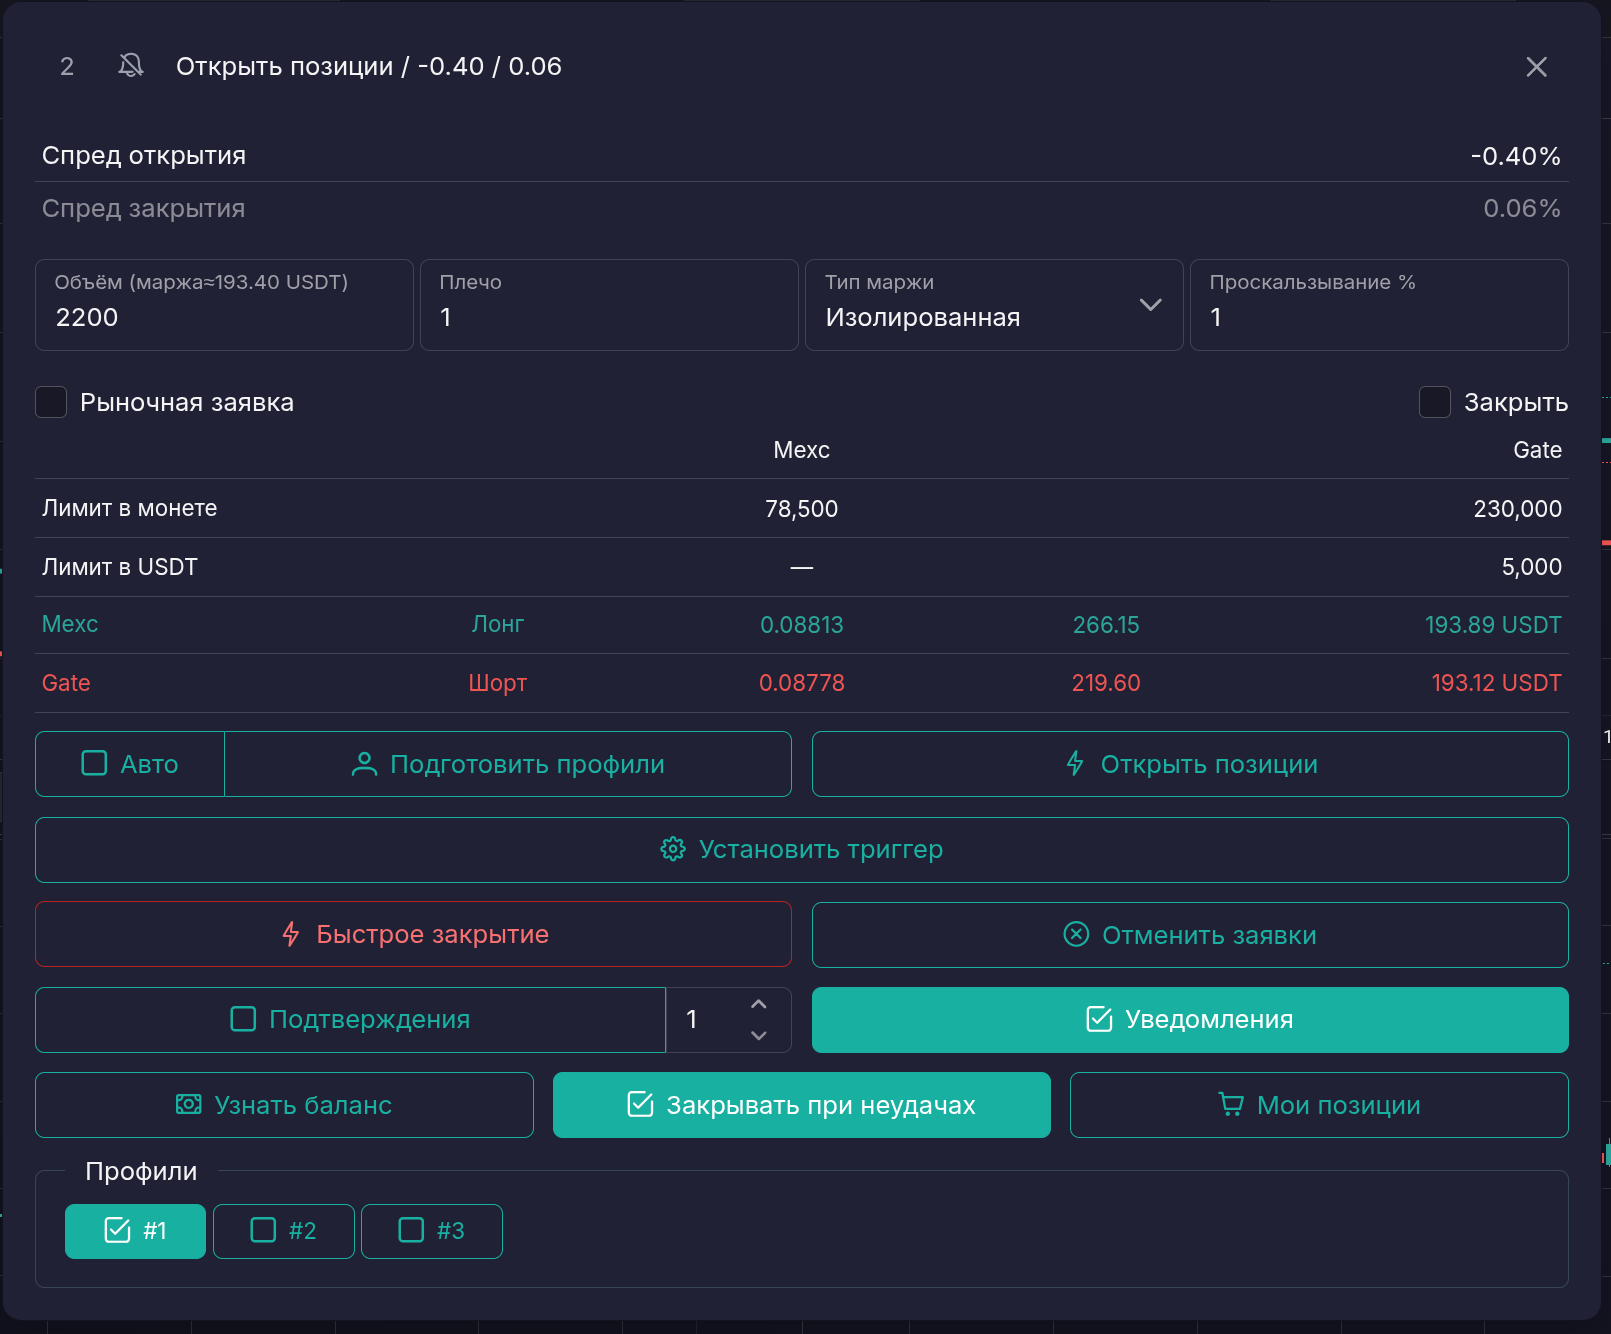Viewport: 1611px width, 1334px height.
Task: Deselect profile #1
Action: [135, 1230]
